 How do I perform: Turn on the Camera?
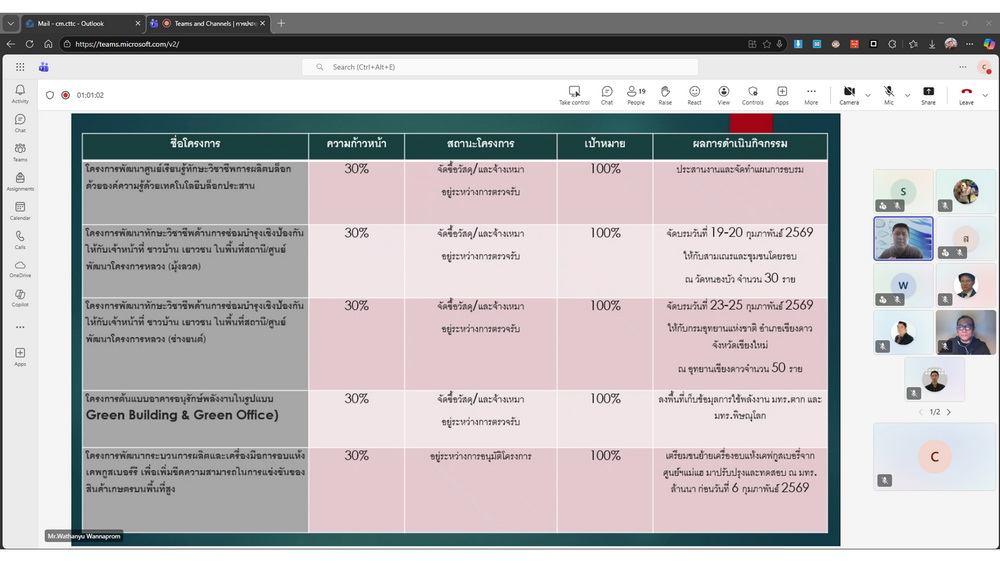coord(849,95)
